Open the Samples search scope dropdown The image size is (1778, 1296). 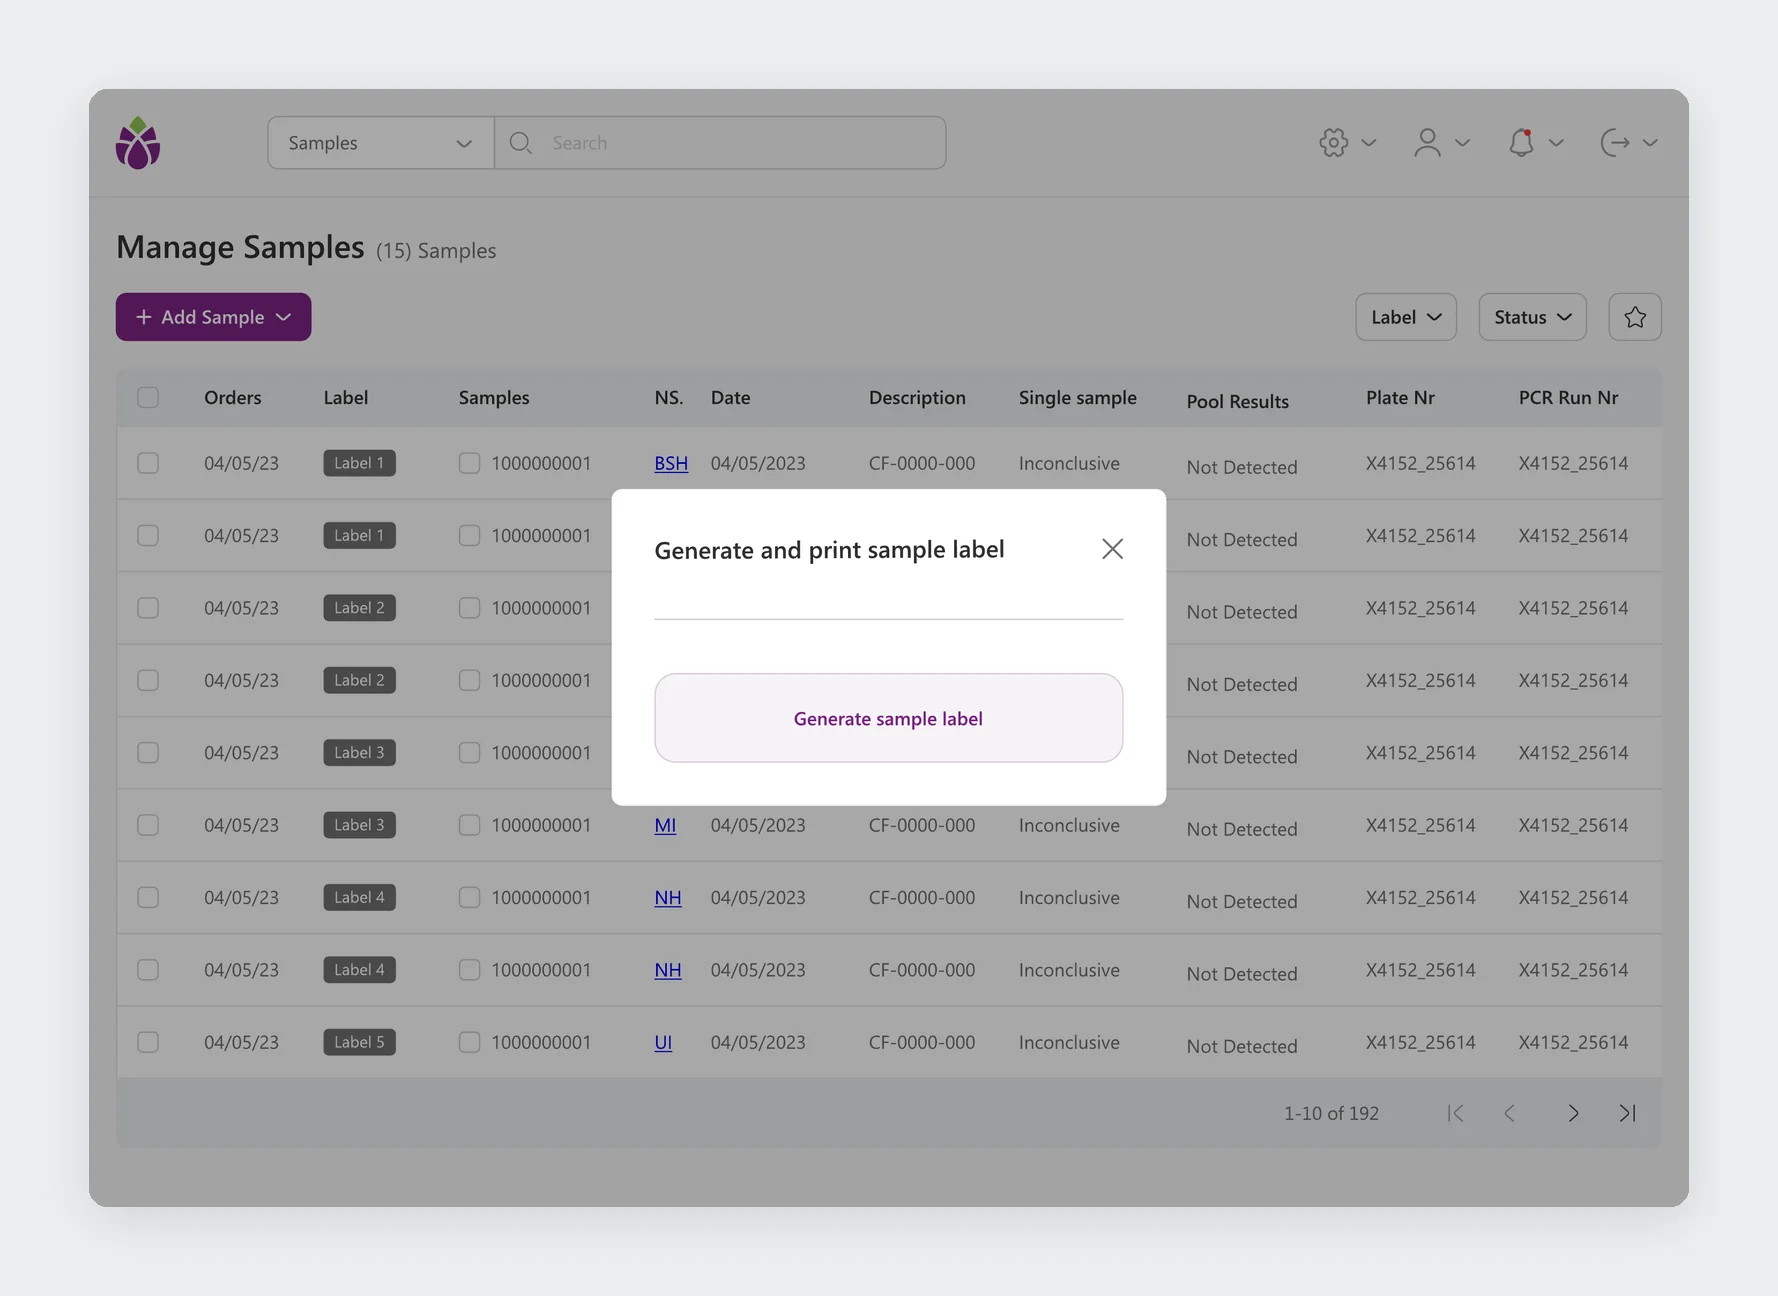[380, 143]
